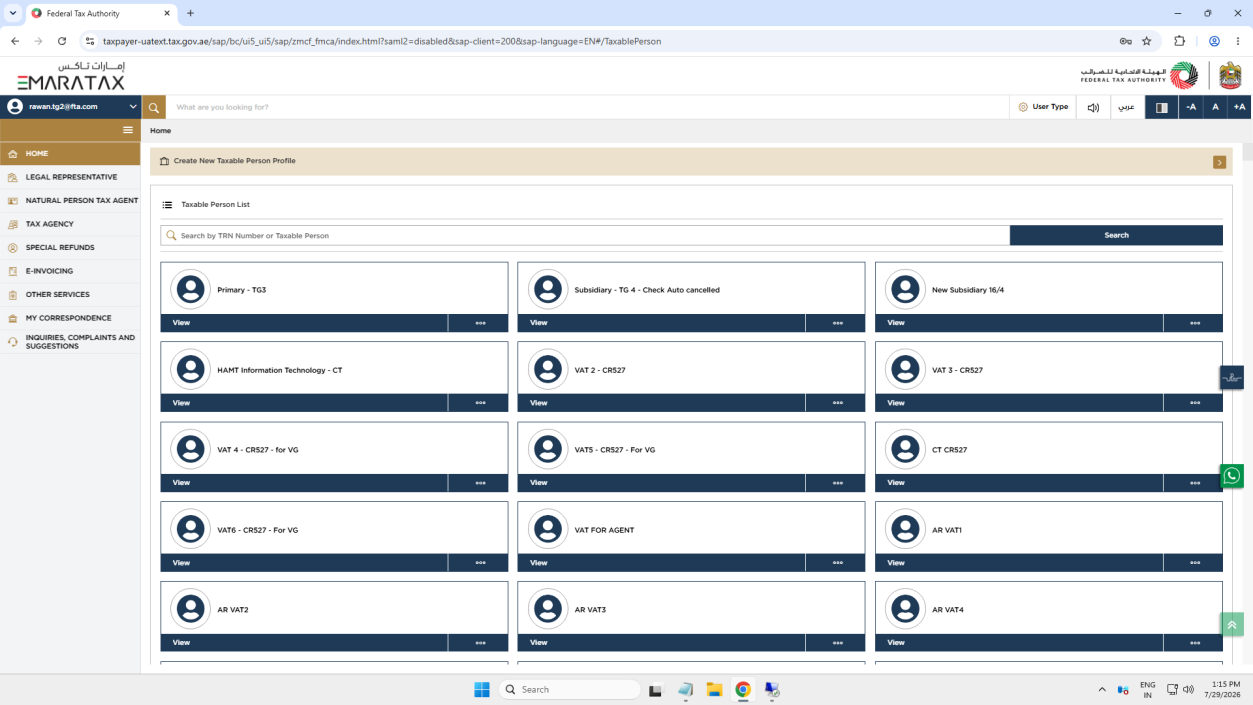View the Primary - TG3 taxable person

(x=304, y=323)
